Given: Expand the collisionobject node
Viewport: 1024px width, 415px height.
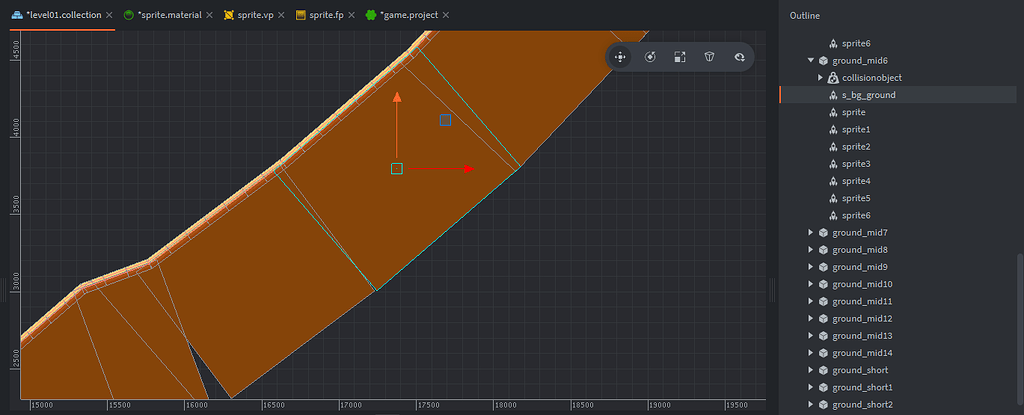Looking at the screenshot, I should (x=821, y=78).
